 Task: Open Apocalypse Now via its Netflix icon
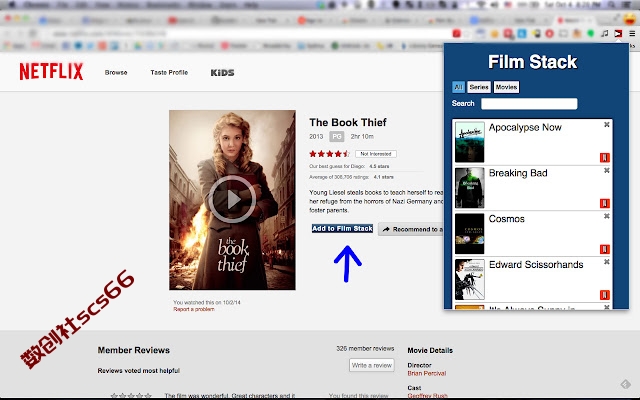pos(604,158)
